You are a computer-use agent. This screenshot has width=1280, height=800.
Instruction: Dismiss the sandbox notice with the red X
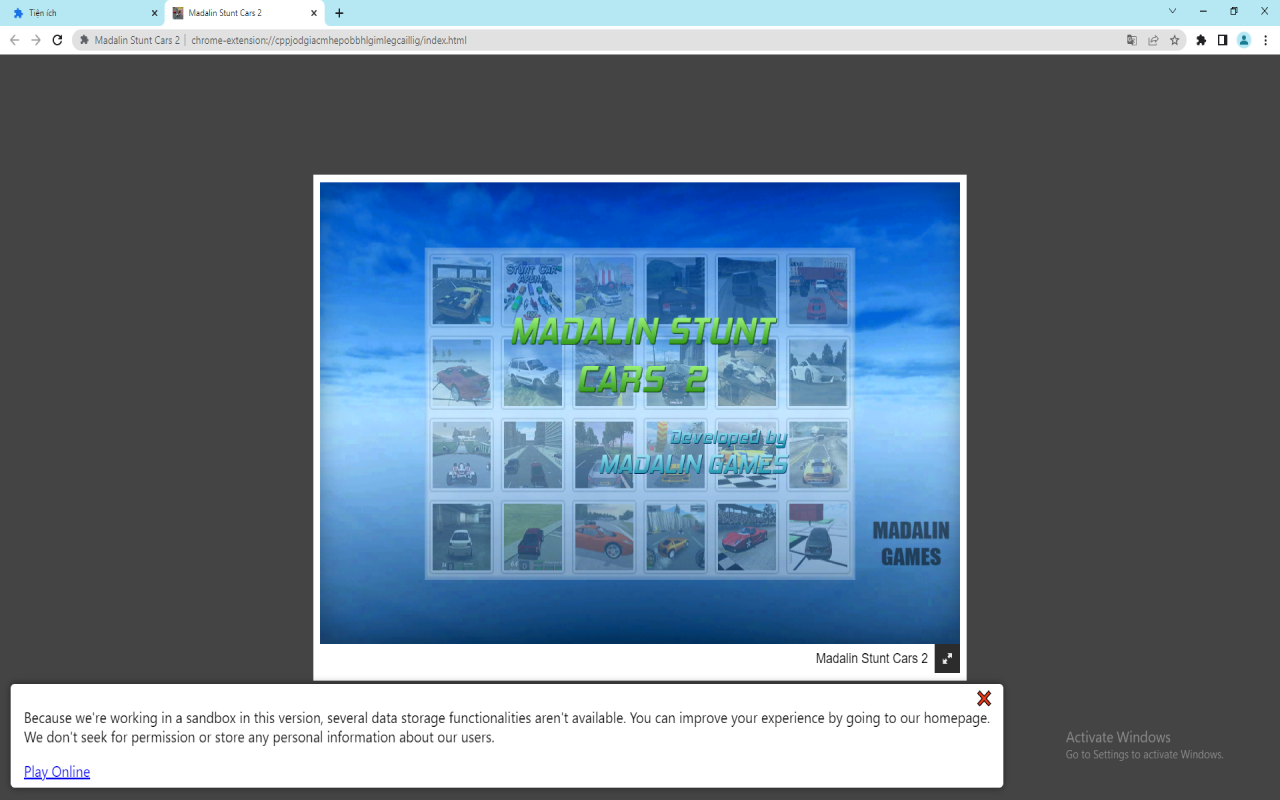983,698
